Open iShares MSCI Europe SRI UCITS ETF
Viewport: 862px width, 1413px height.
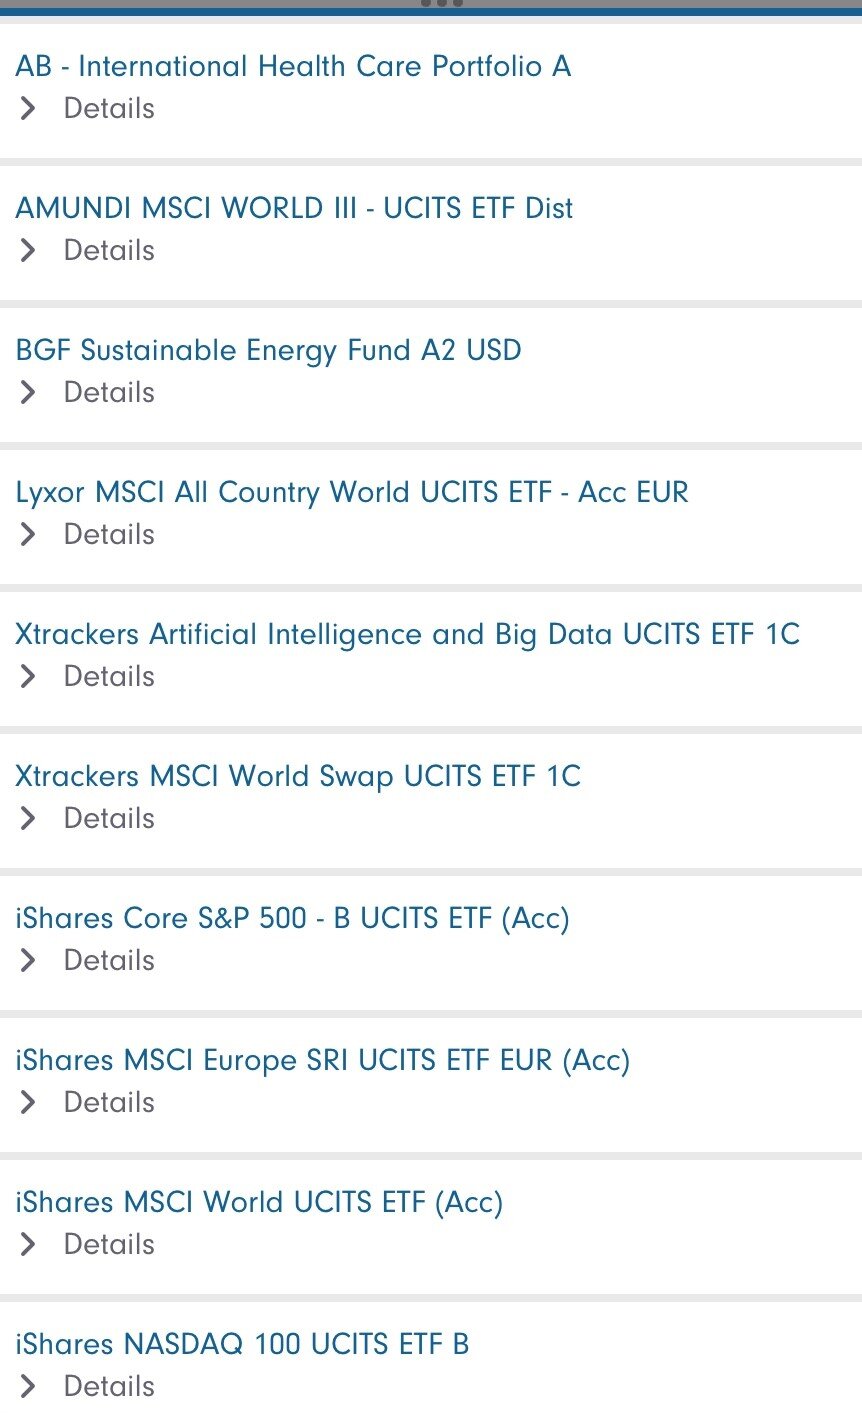point(322,1061)
